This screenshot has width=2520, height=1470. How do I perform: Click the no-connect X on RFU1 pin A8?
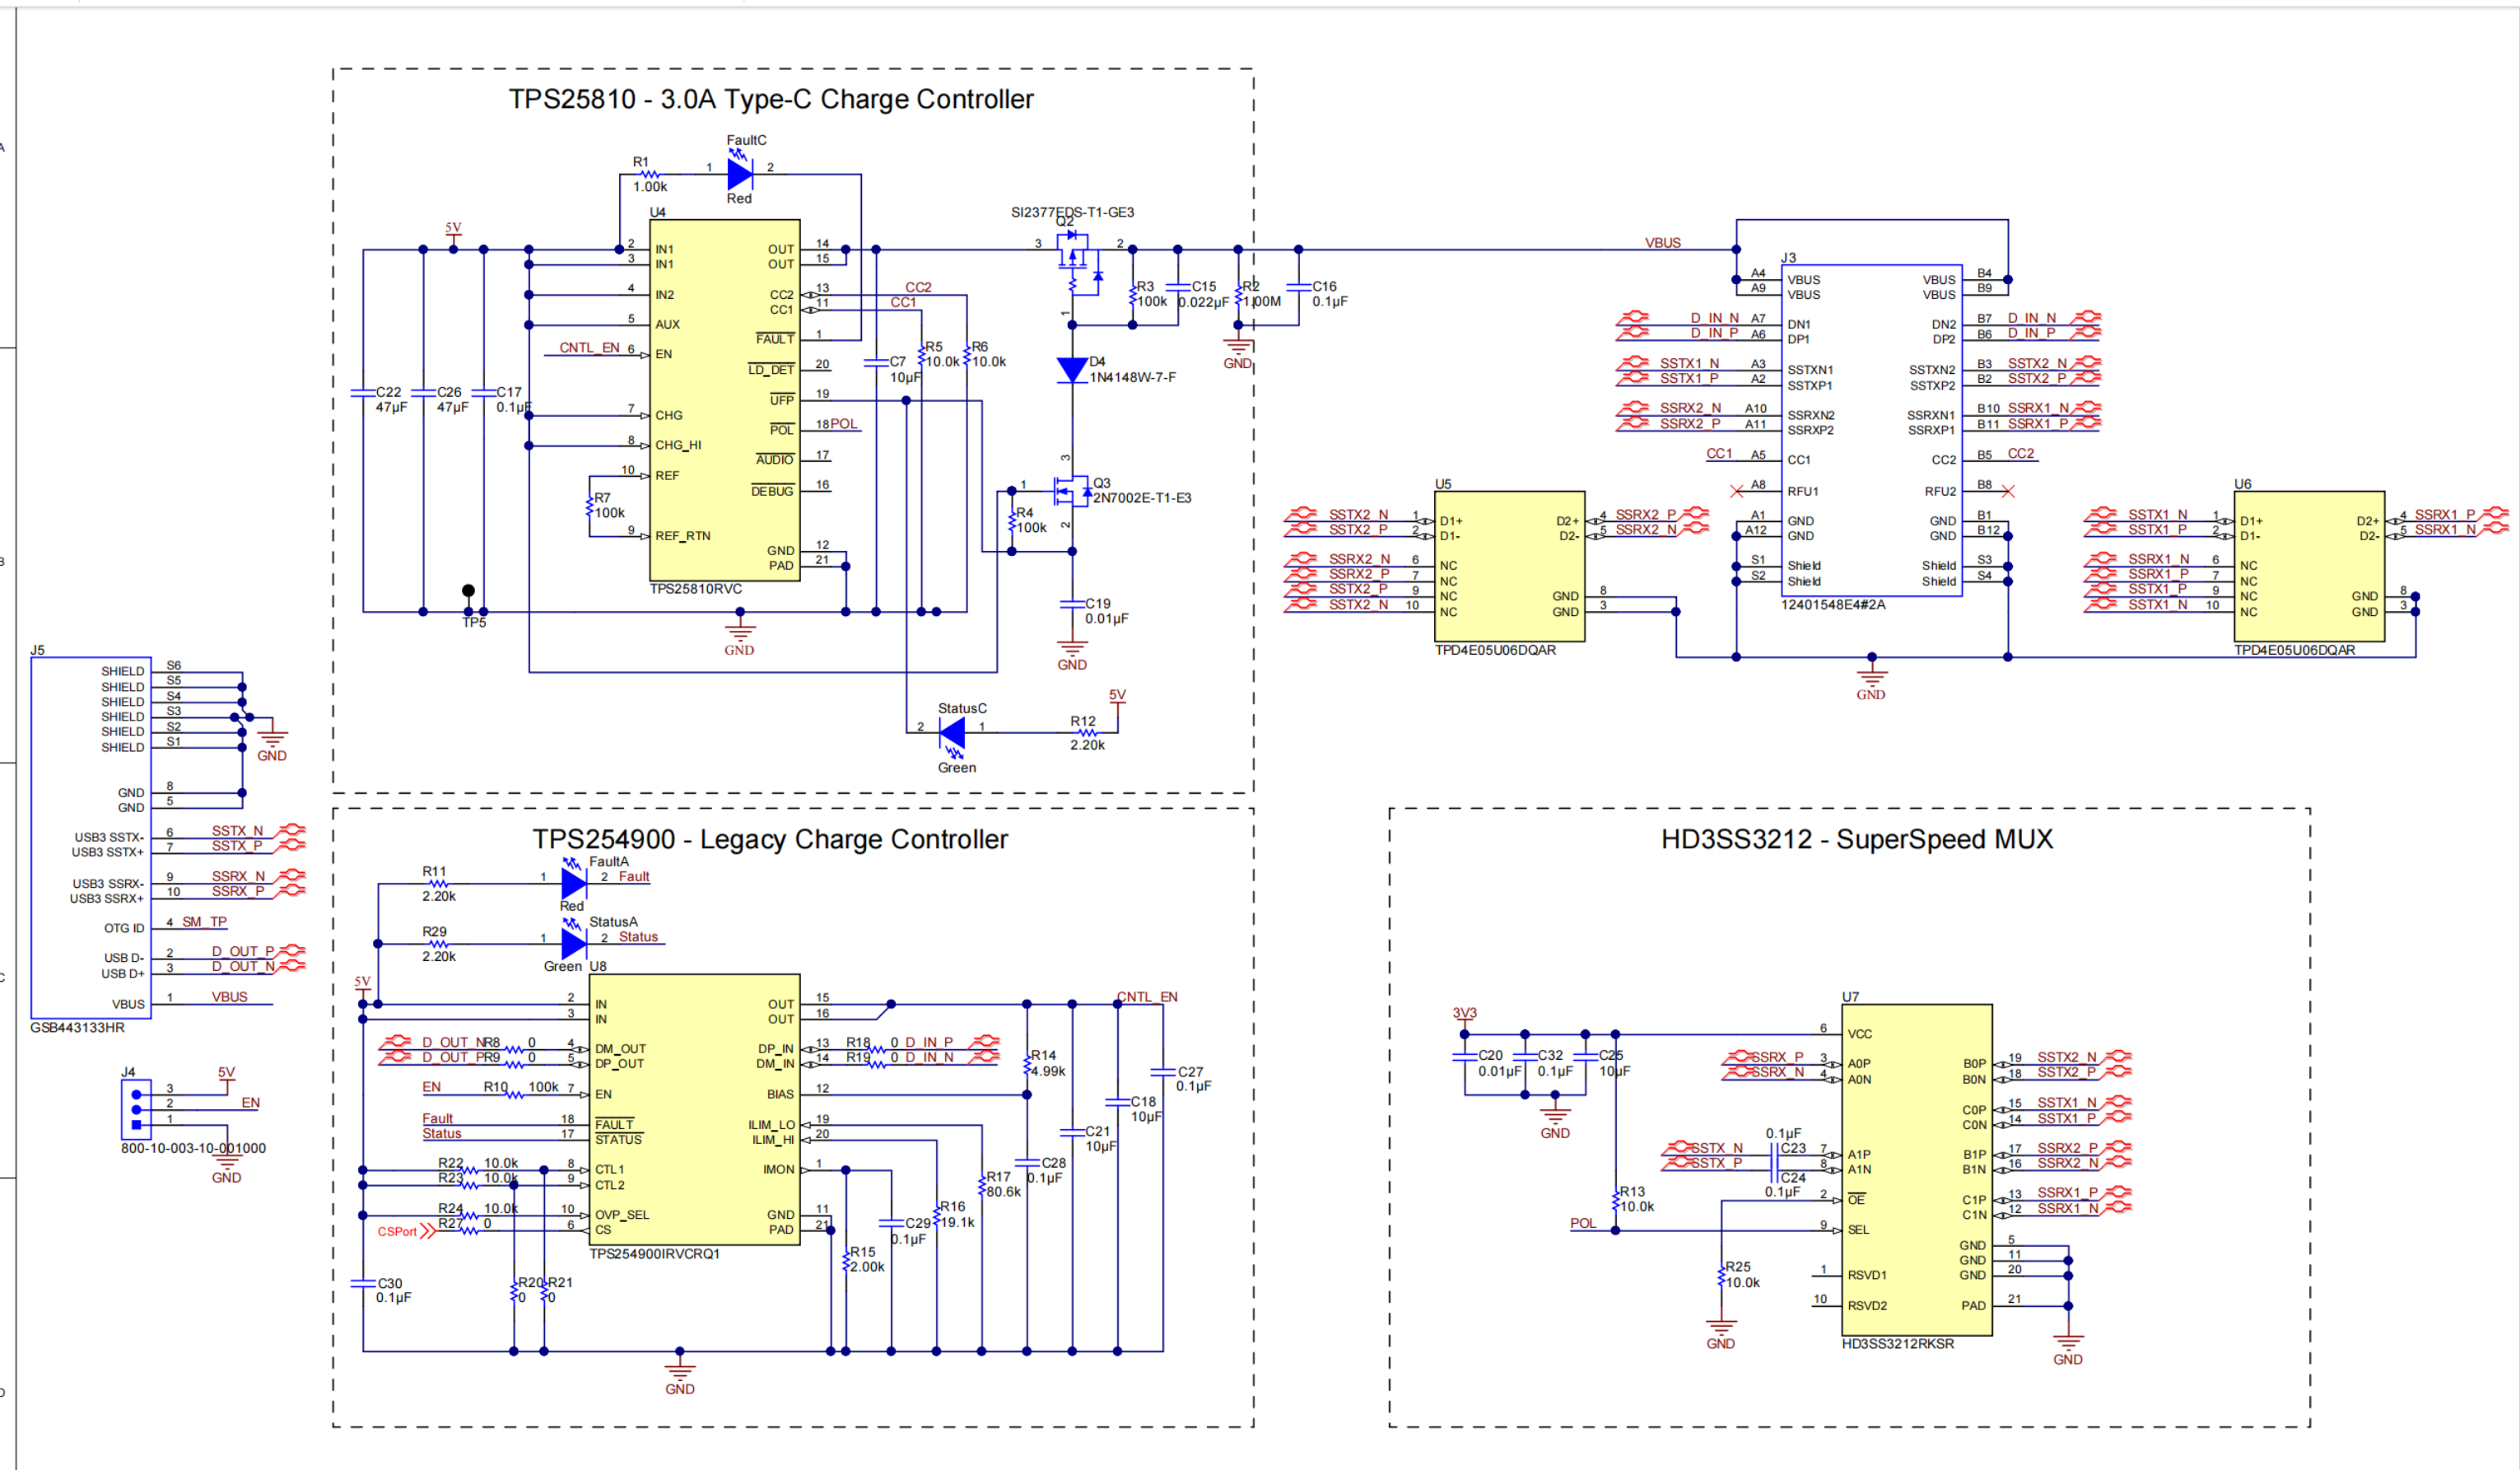1736,491
